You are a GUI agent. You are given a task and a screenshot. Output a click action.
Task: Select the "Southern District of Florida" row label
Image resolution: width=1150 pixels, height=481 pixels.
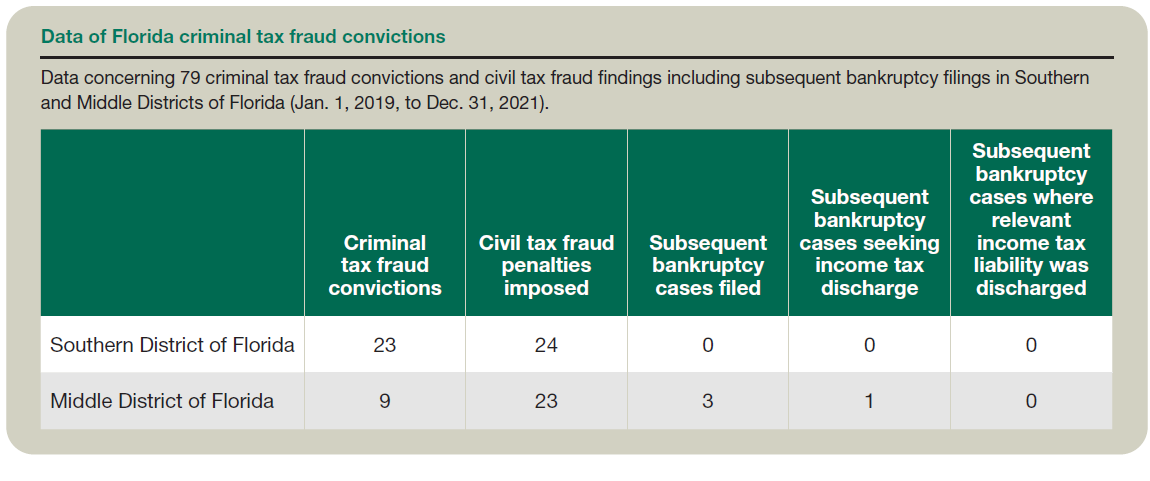(x=172, y=345)
